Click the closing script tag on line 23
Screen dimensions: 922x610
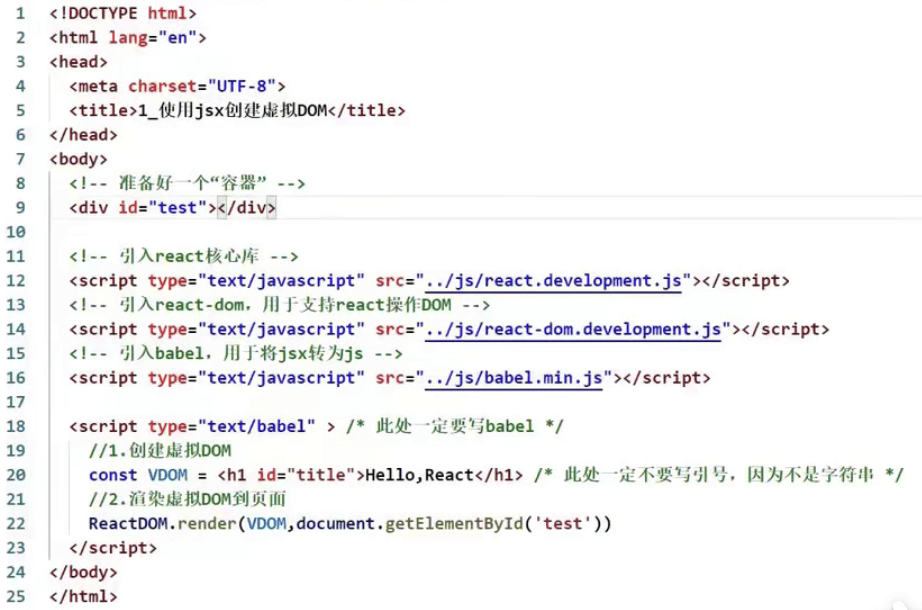pos(113,548)
